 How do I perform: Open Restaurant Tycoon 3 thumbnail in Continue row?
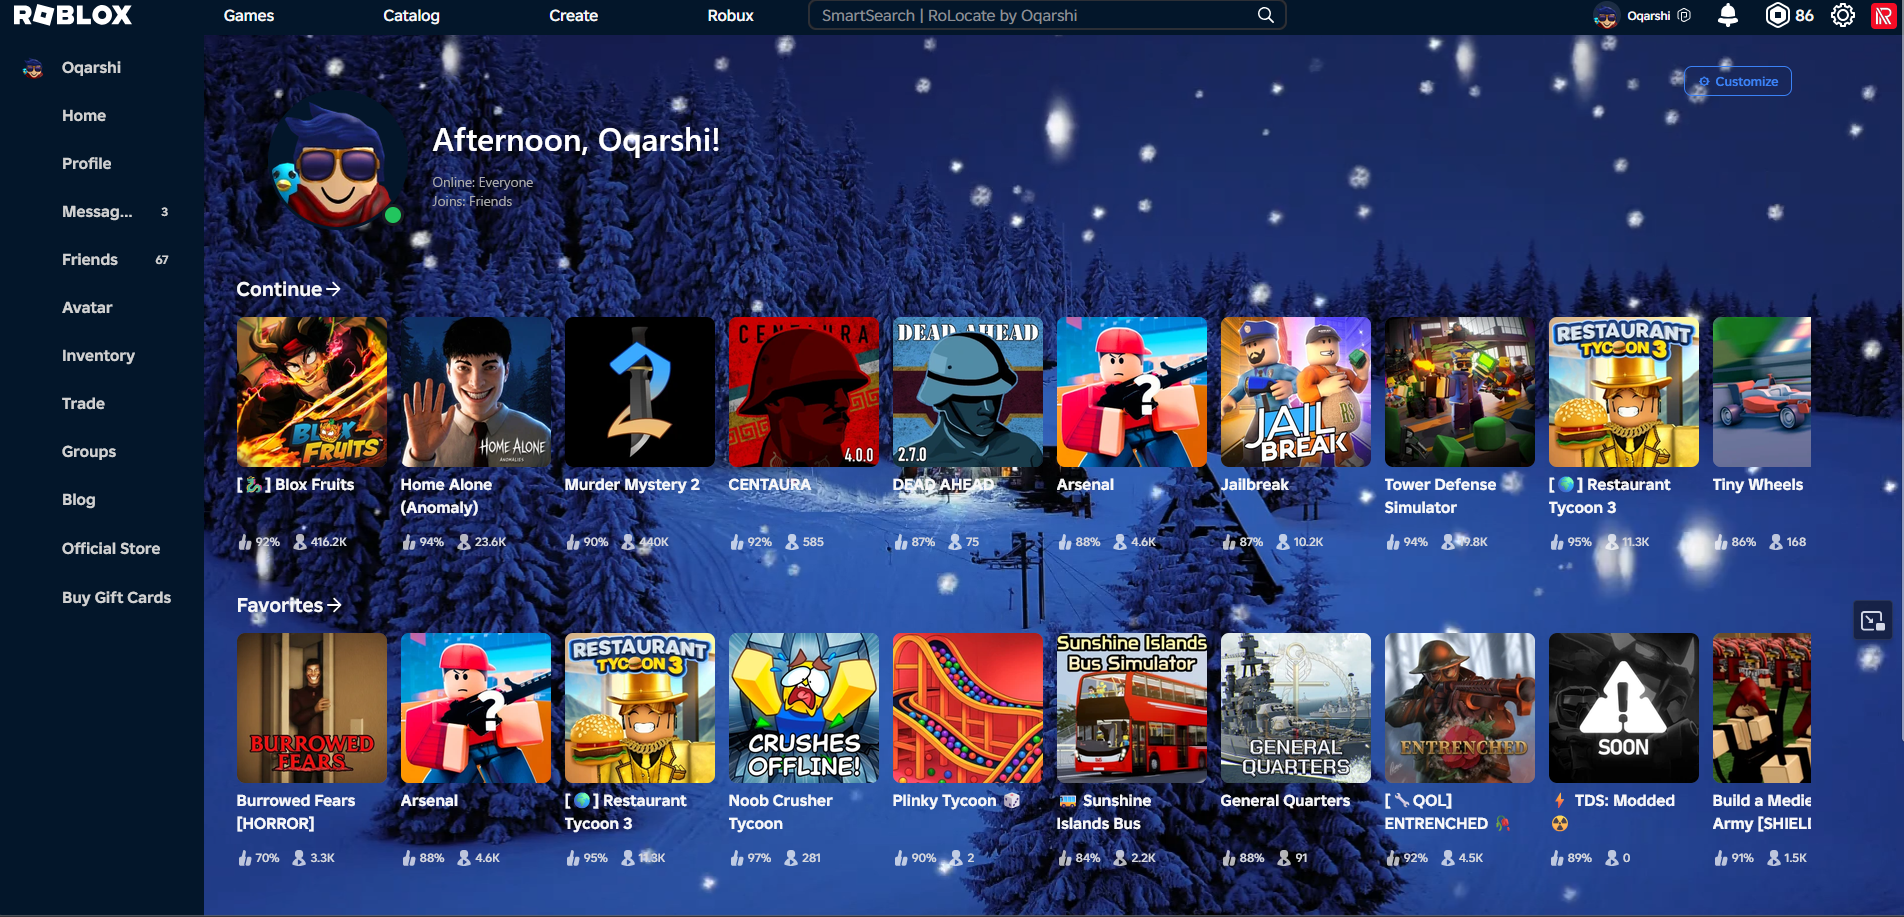pyautogui.click(x=1624, y=392)
